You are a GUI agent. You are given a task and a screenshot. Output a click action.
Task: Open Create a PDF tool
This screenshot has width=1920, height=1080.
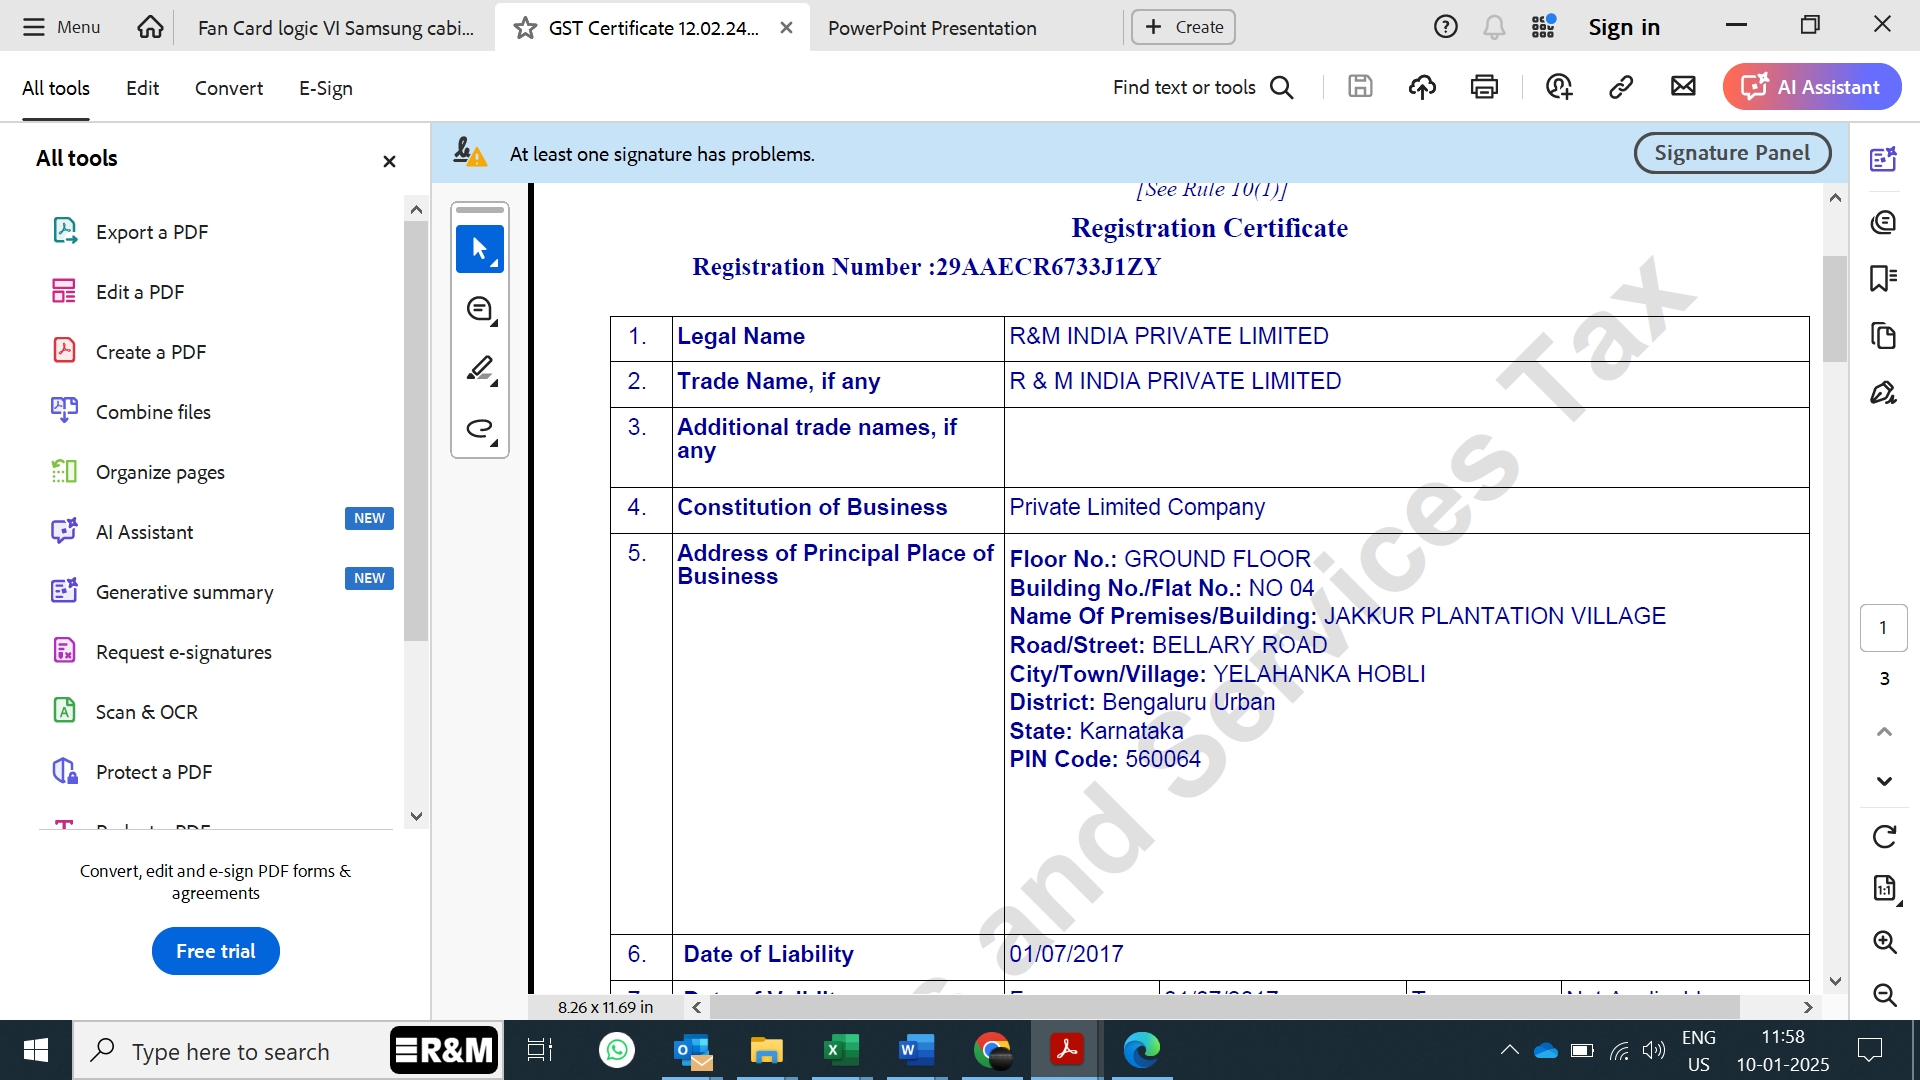[151, 352]
